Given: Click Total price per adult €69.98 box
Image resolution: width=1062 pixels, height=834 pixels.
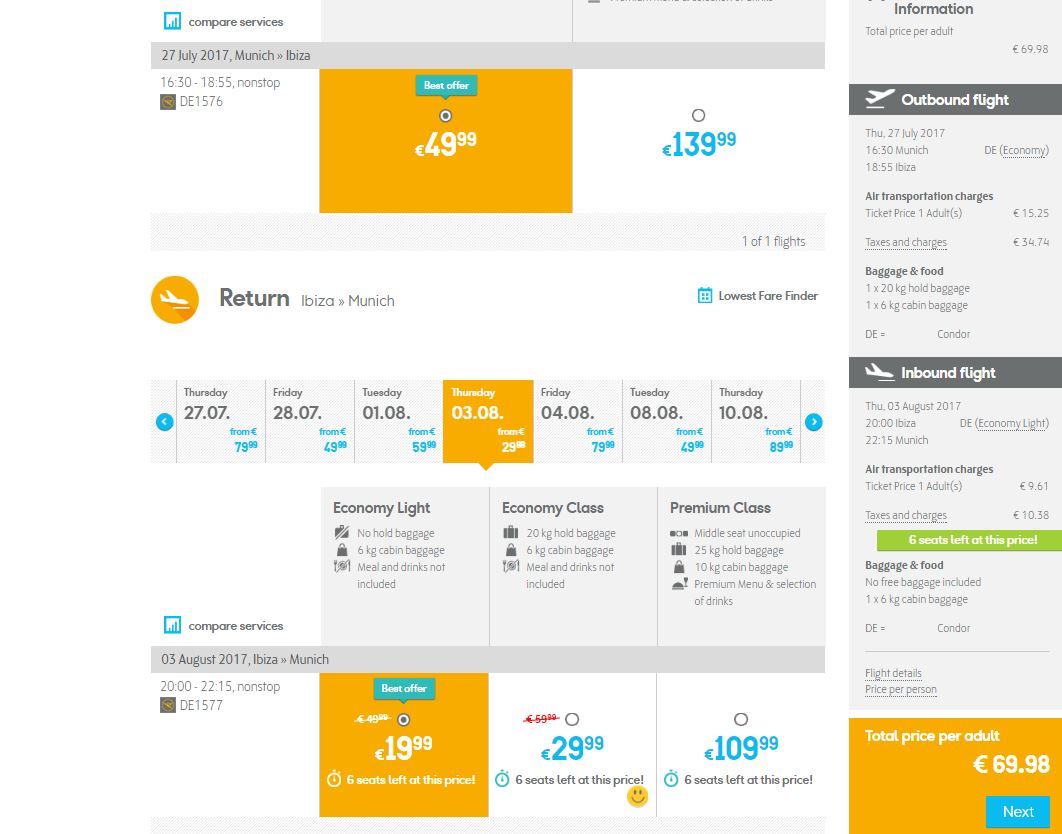Looking at the screenshot, I should (x=955, y=776).
